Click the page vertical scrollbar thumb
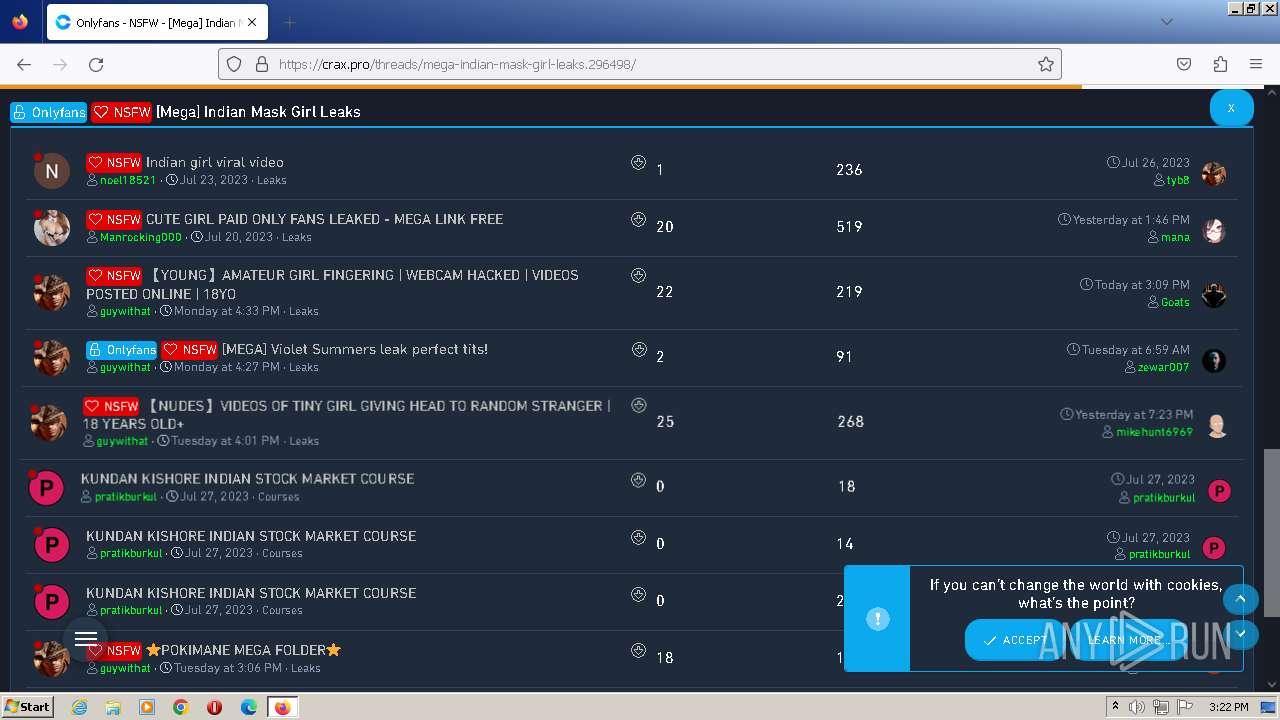The image size is (1280, 720). point(1271,532)
